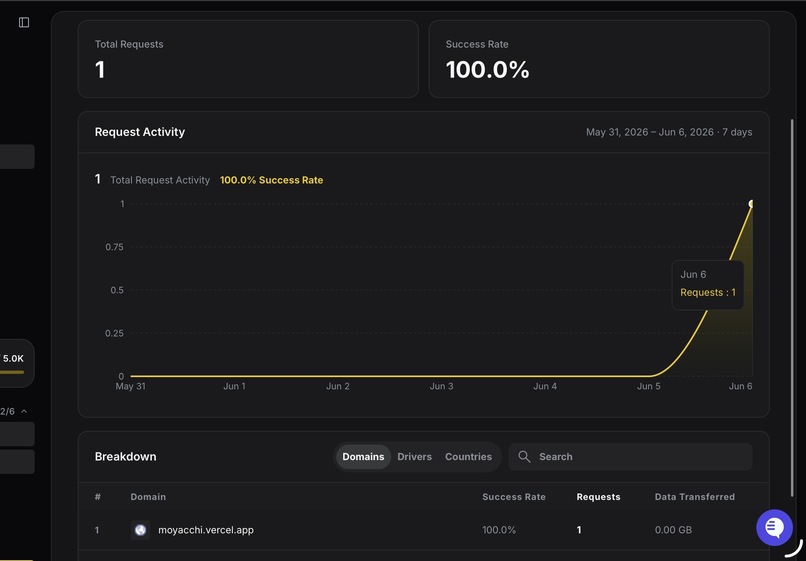Click the # column header

(x=98, y=497)
